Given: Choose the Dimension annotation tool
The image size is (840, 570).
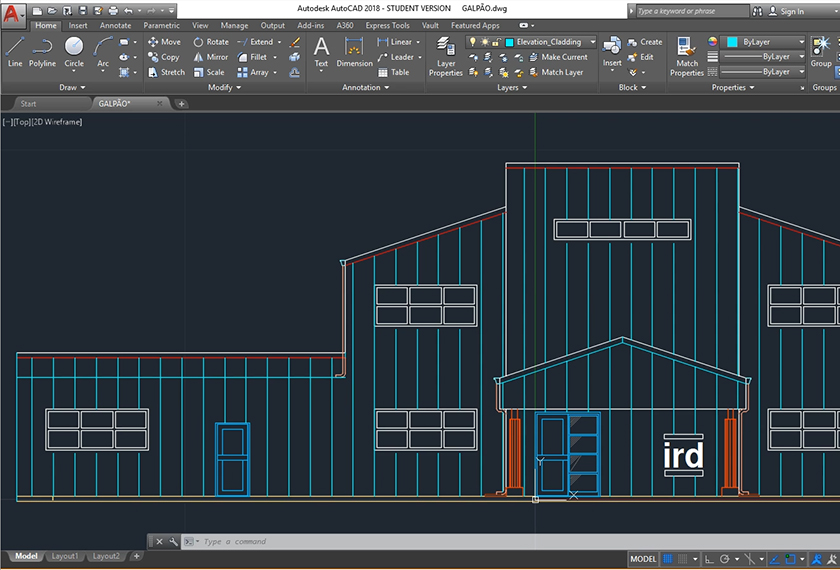Looking at the screenshot, I should pos(354,51).
